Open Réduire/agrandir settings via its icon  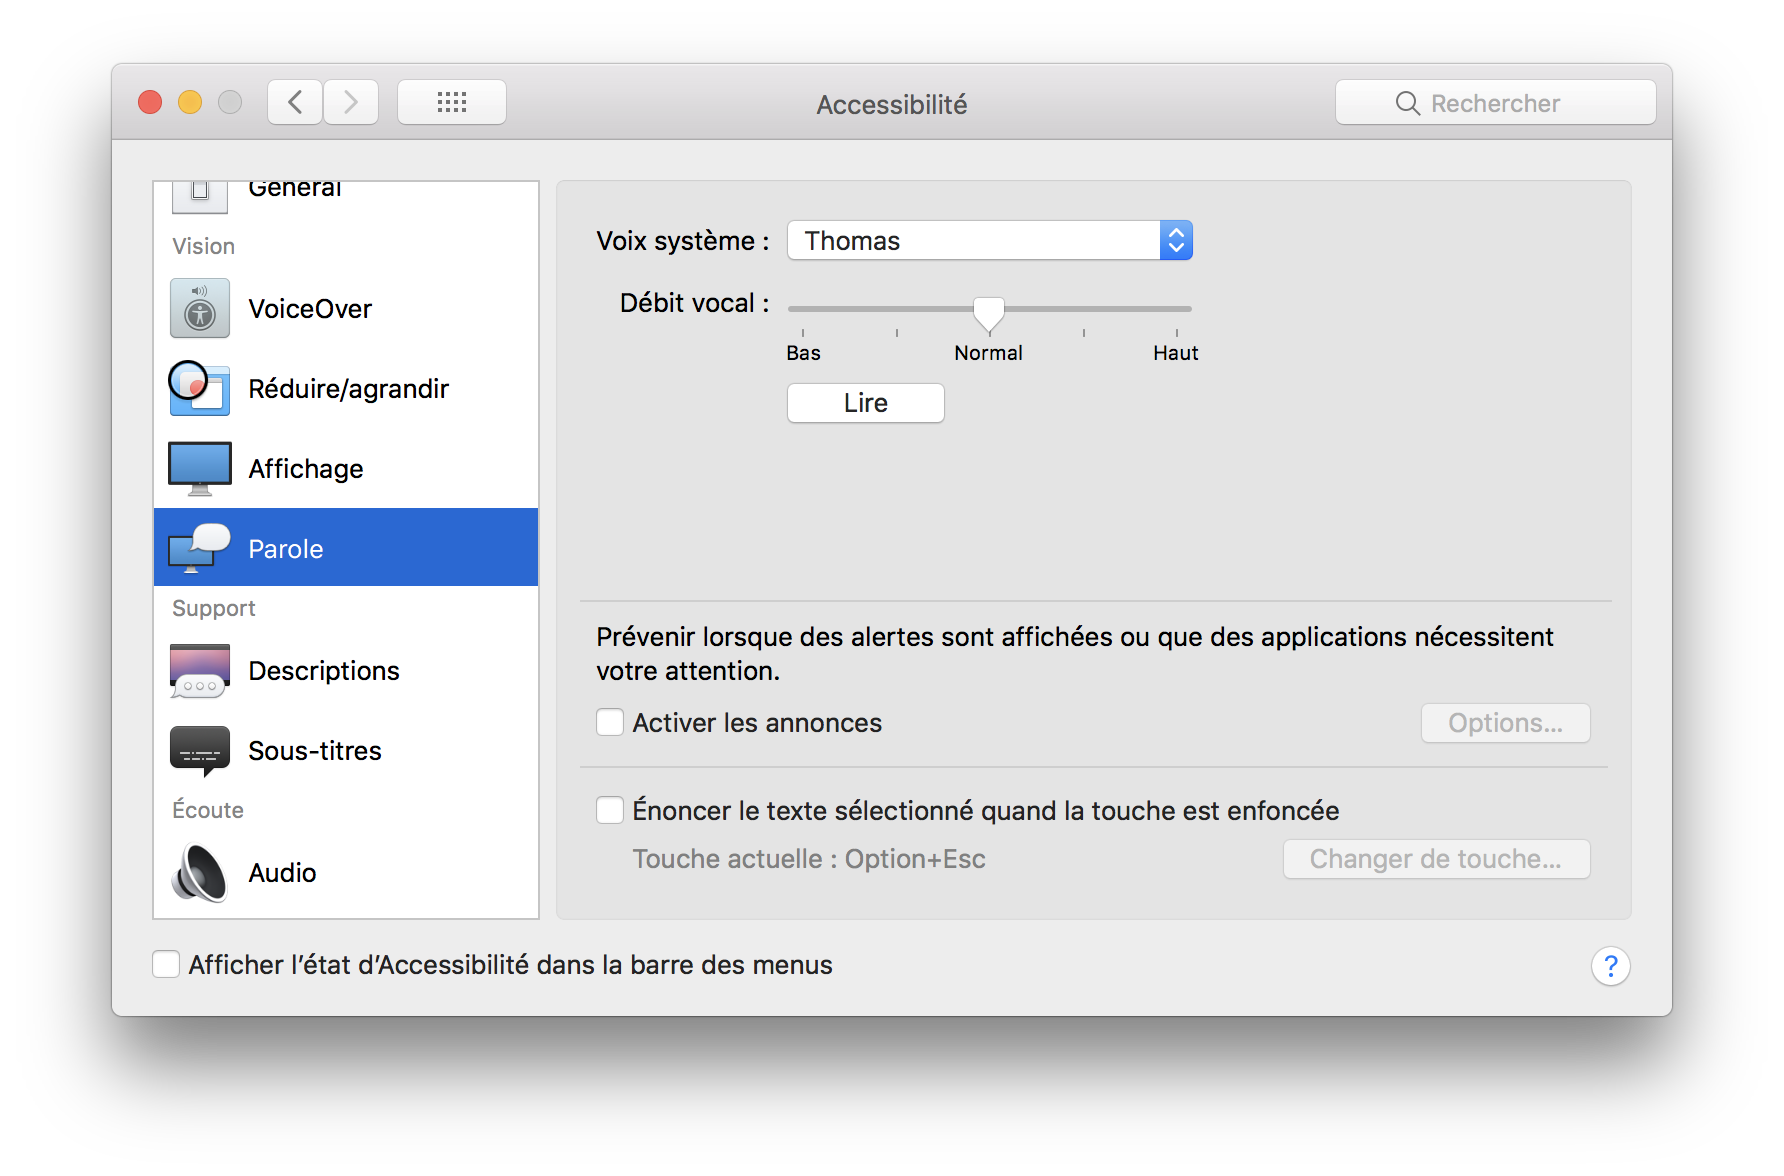pyautogui.click(x=199, y=389)
